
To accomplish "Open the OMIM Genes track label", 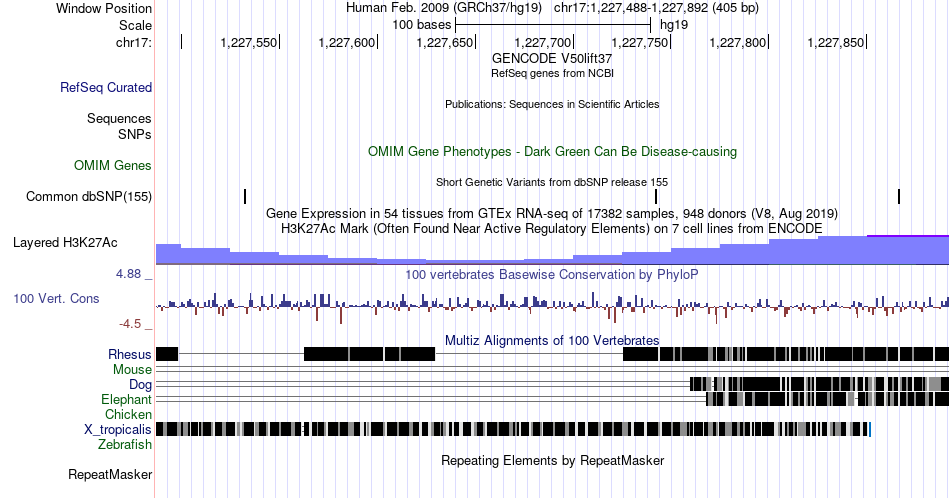I will (113, 165).
